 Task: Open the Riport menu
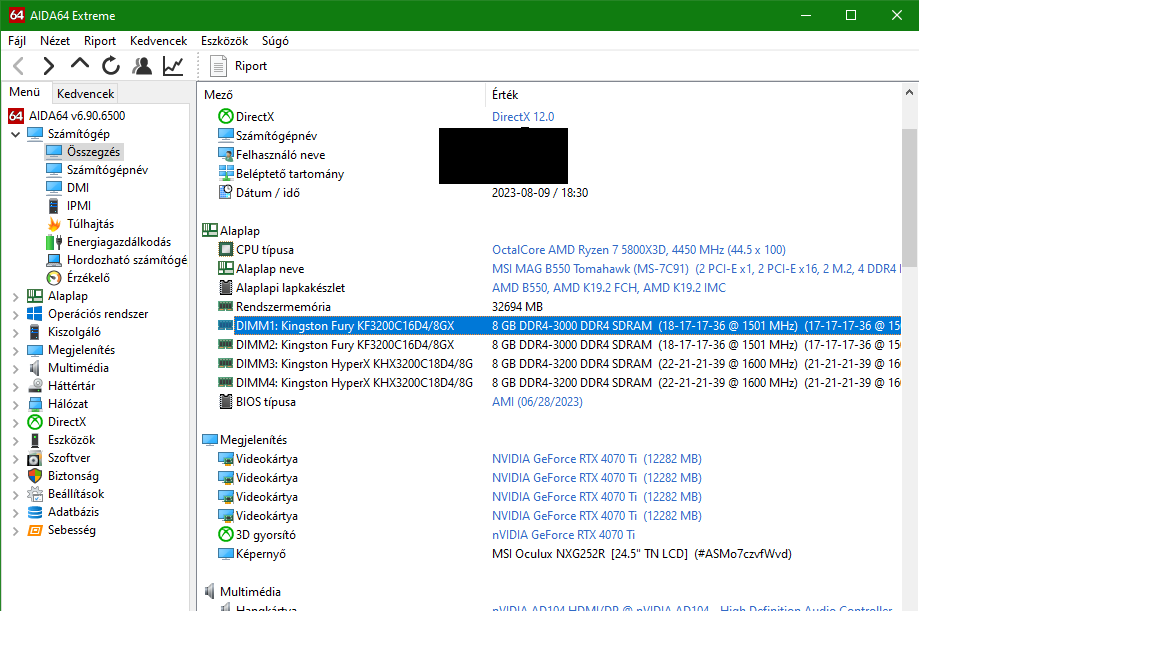click(100, 41)
